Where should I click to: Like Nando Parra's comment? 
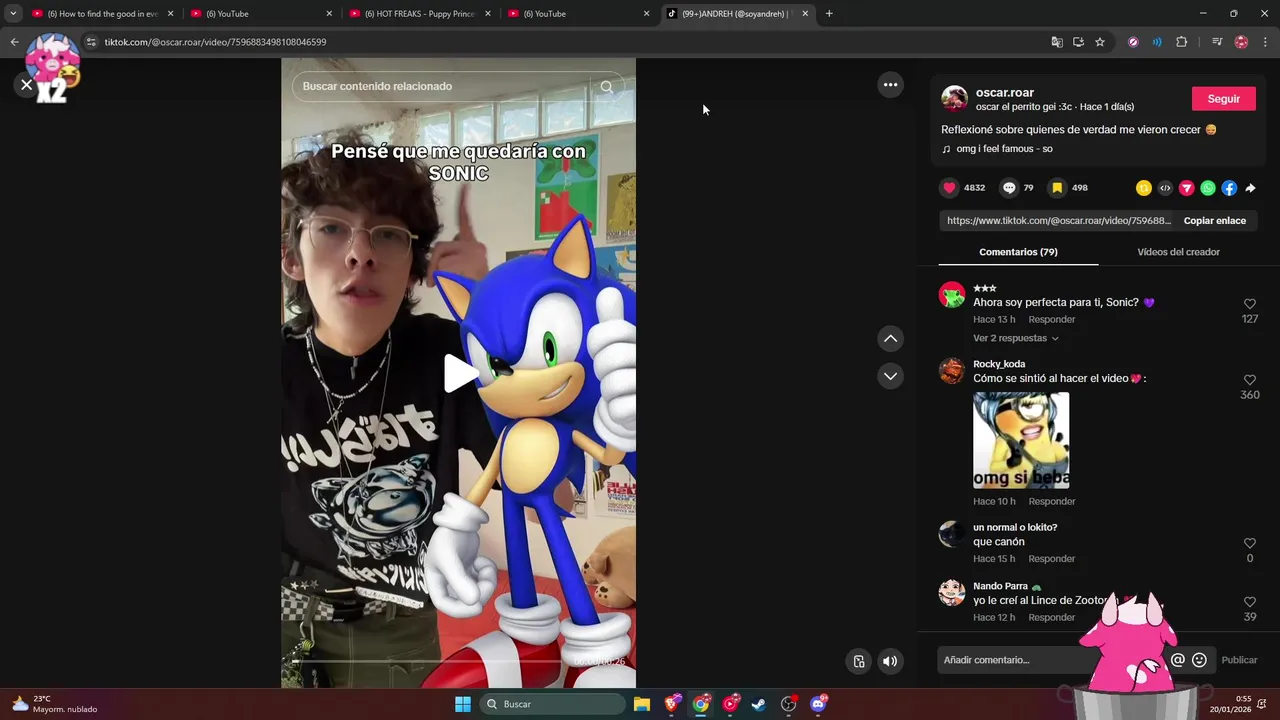(x=1249, y=602)
